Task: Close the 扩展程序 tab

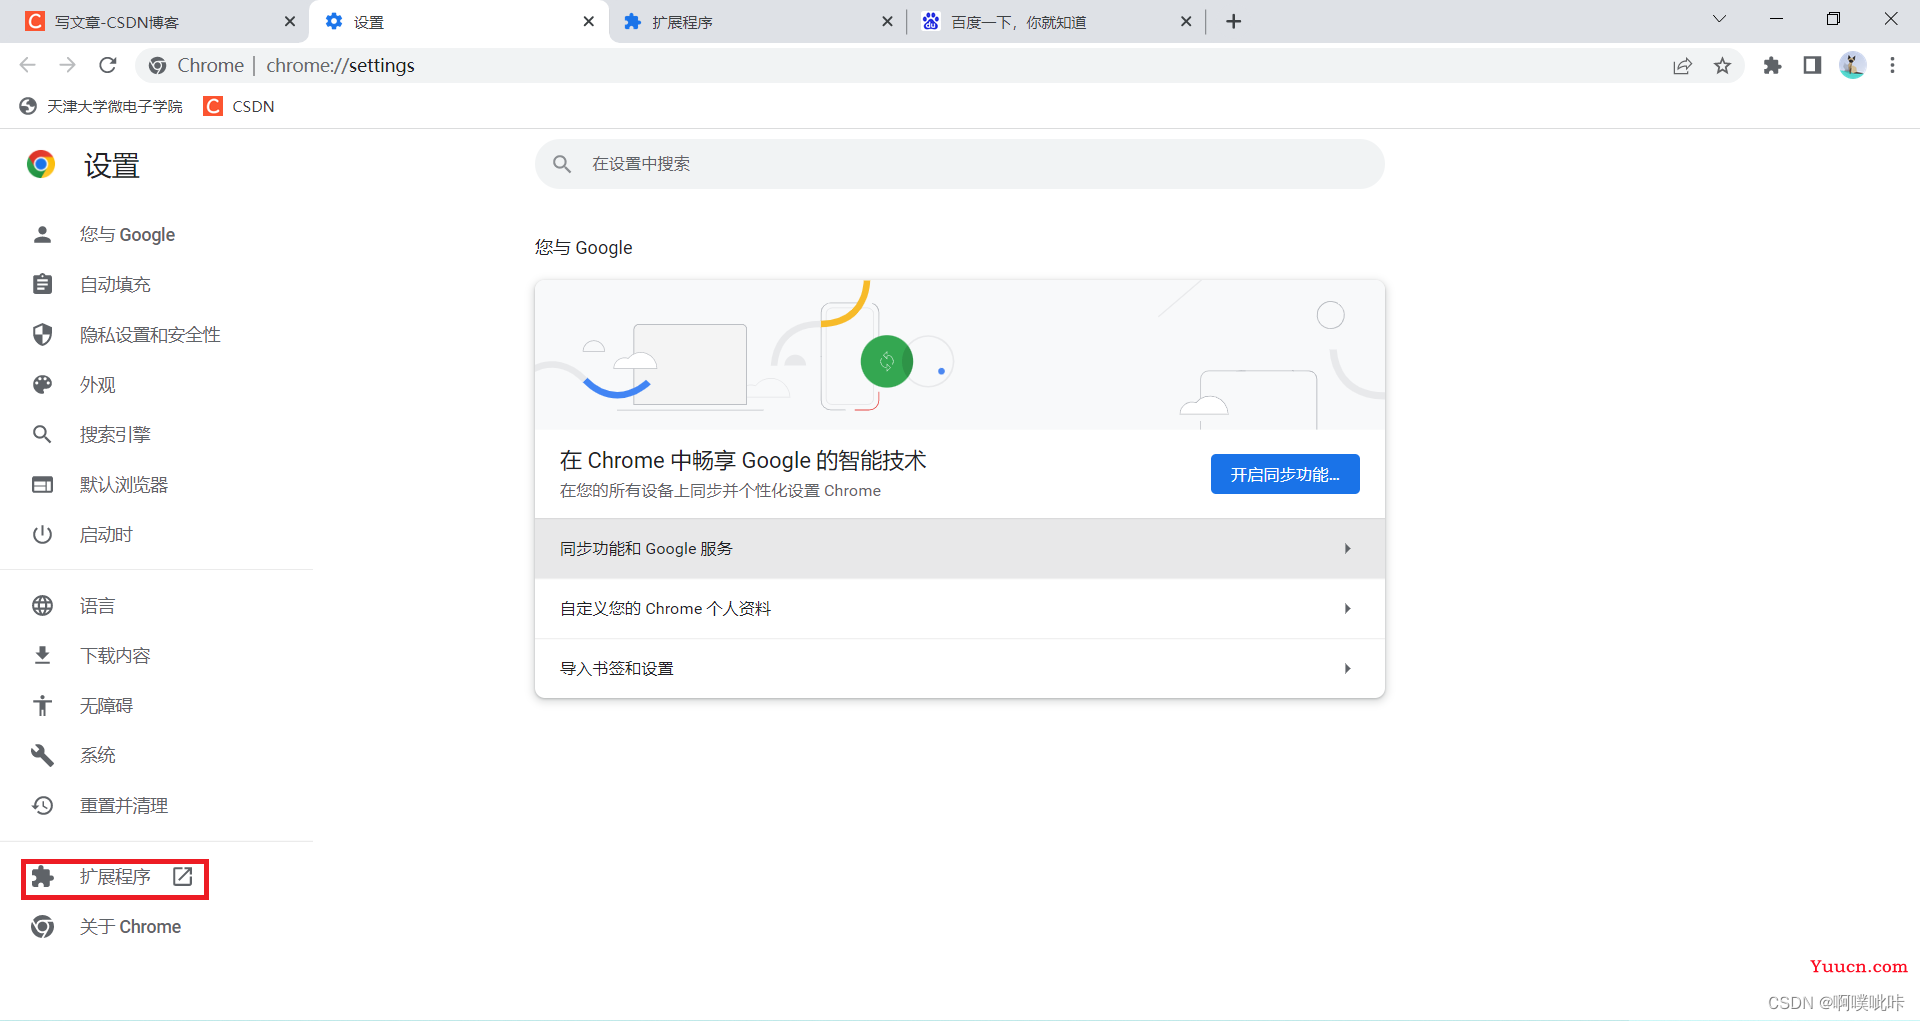Action: tap(887, 21)
